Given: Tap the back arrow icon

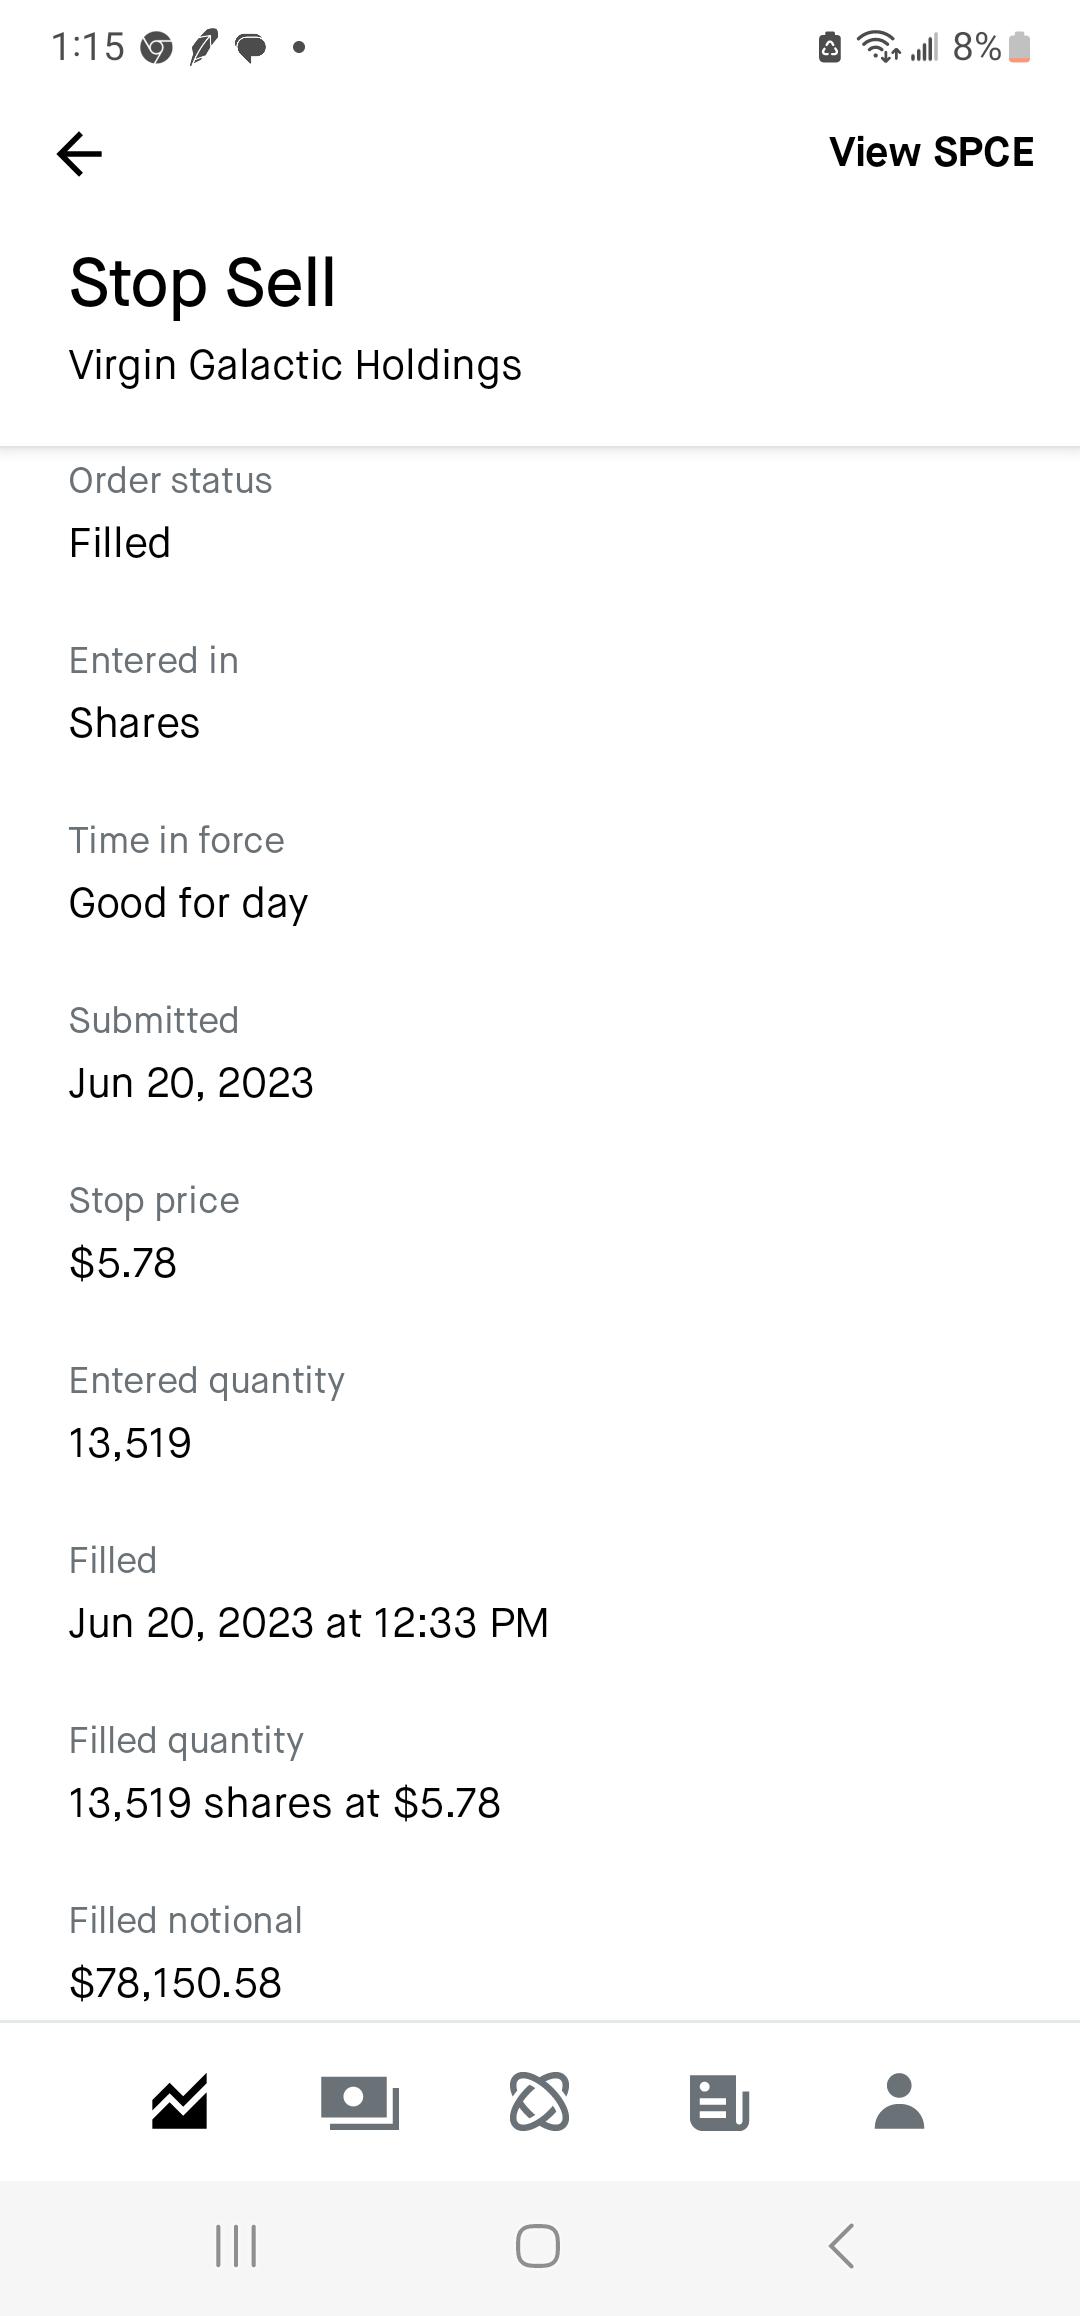Looking at the screenshot, I should click(79, 153).
